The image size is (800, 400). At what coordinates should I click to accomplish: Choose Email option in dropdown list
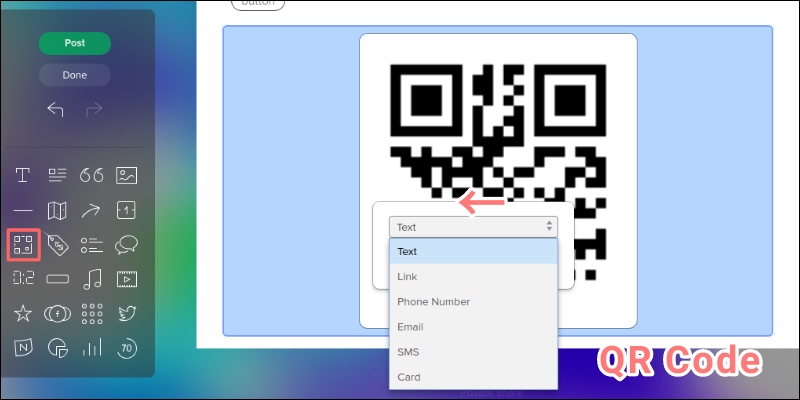tap(473, 327)
